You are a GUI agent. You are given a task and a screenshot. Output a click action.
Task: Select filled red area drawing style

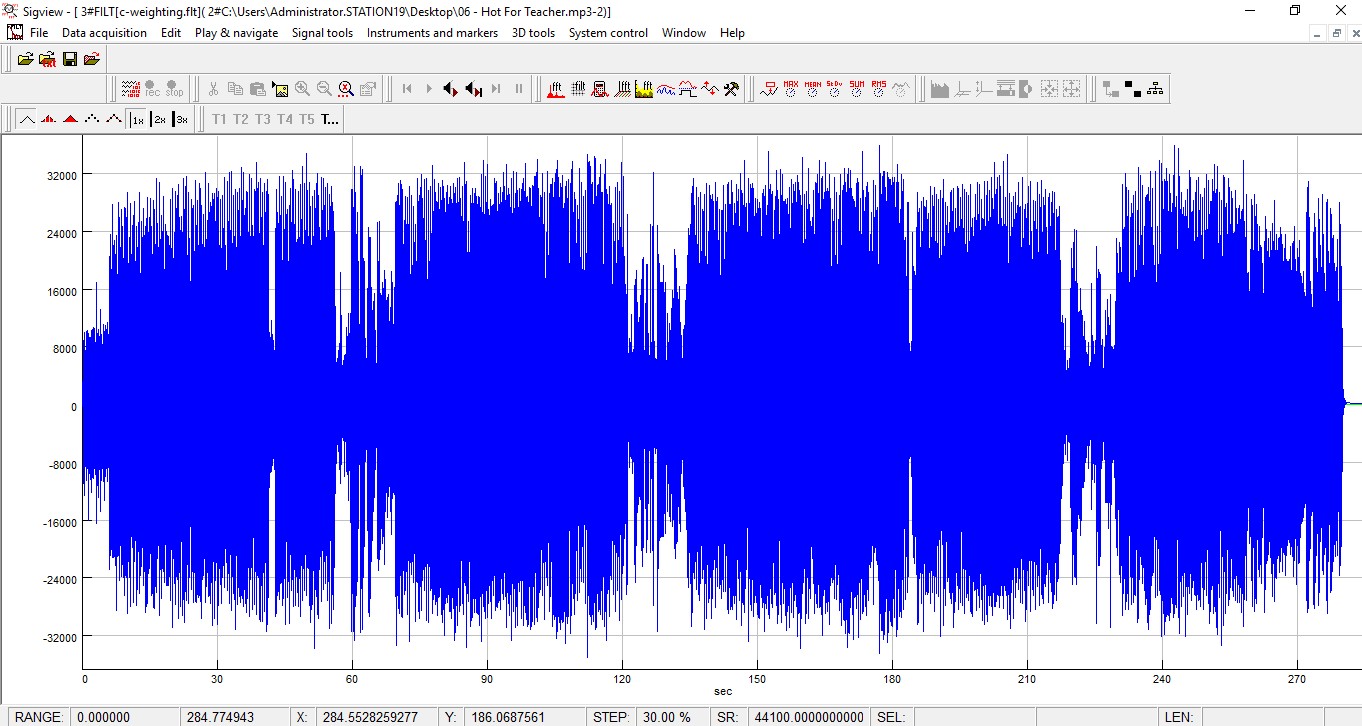(70, 119)
